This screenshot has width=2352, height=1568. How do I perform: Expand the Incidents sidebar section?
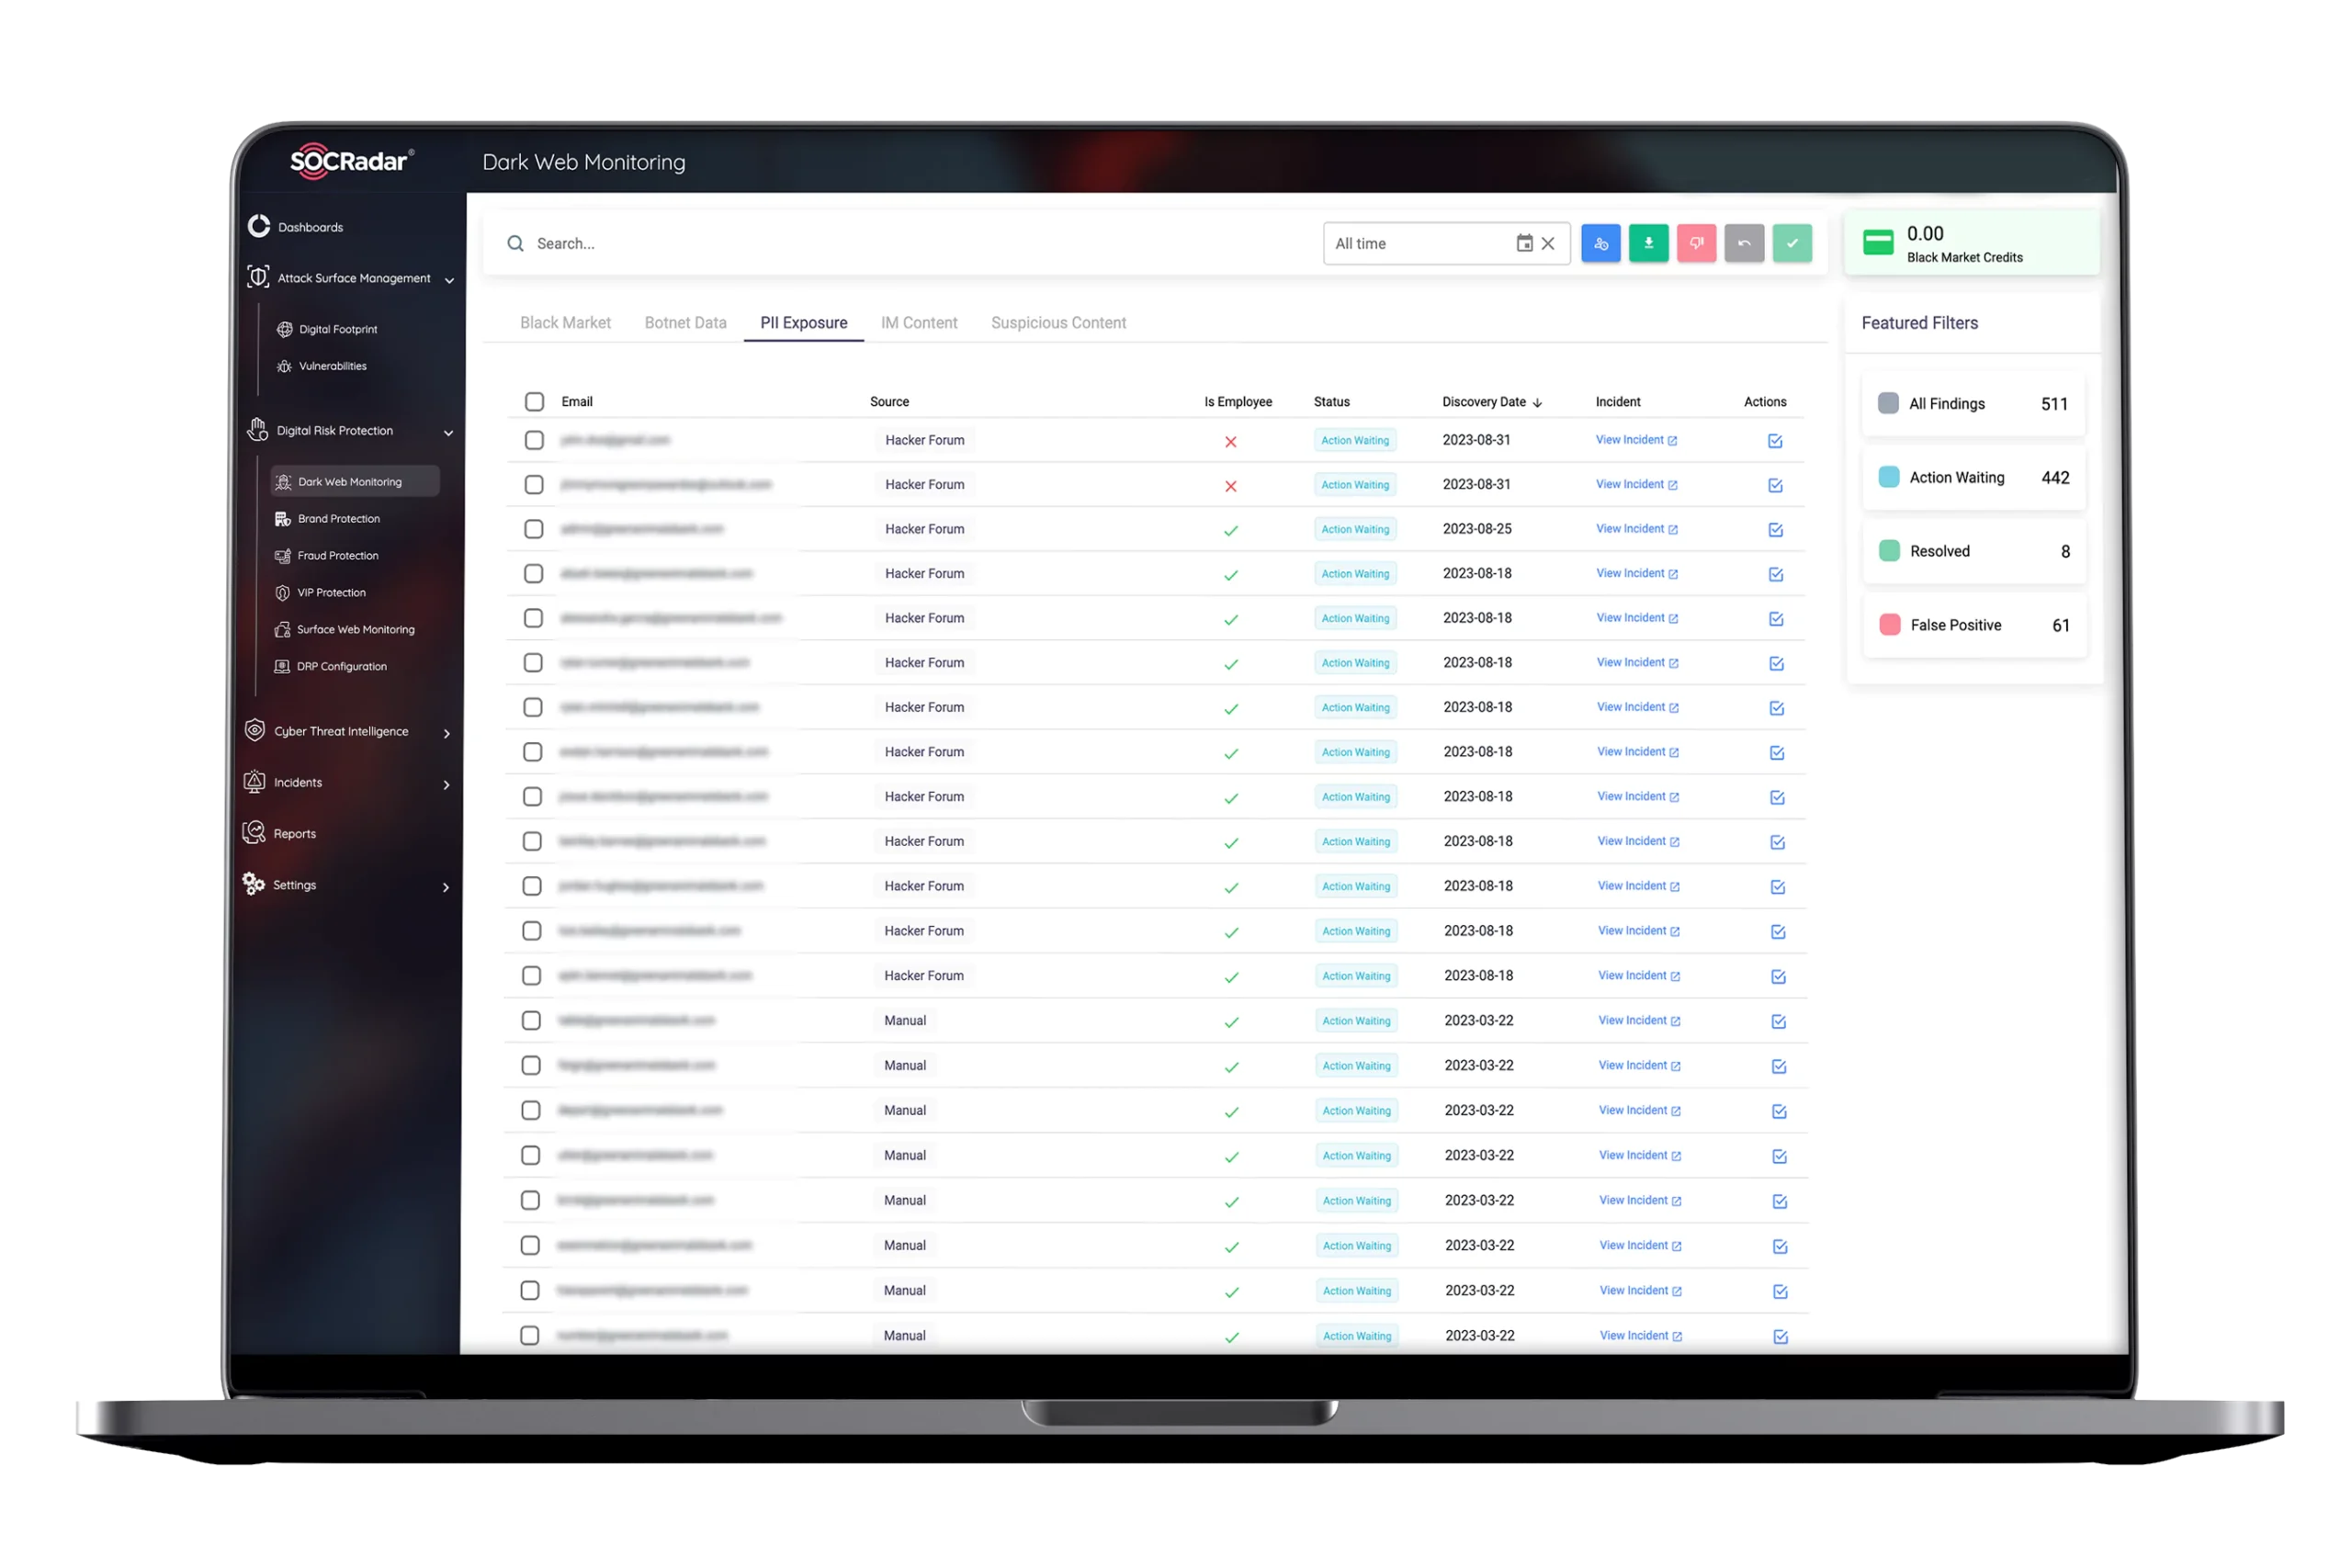click(x=447, y=785)
